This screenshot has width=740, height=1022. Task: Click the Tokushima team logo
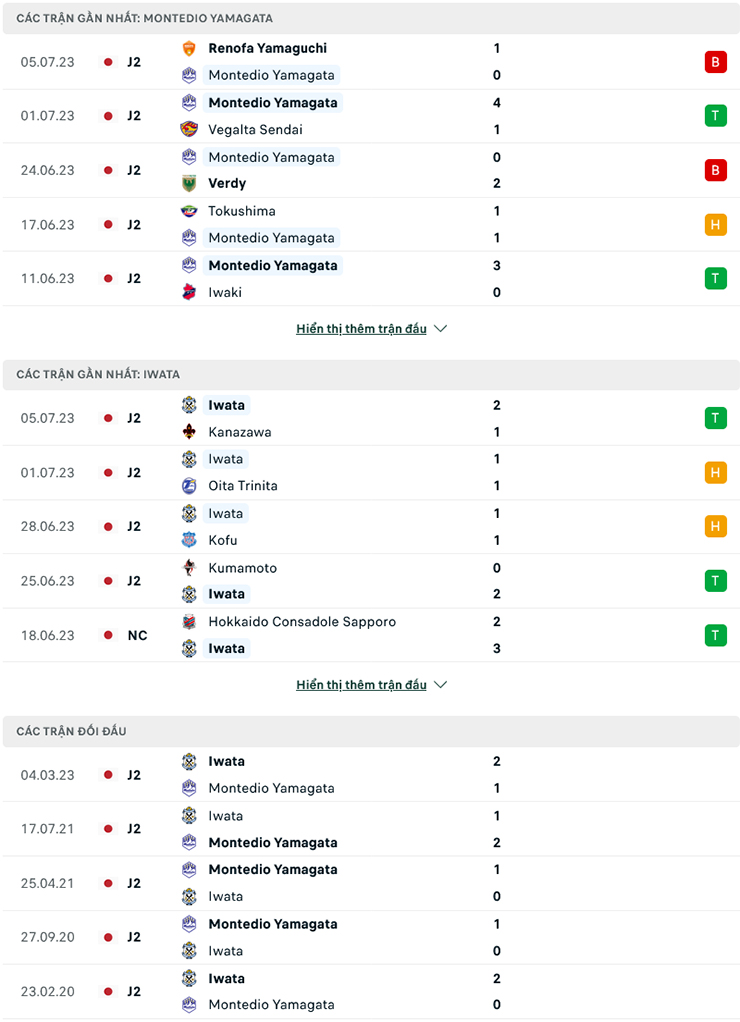click(x=189, y=211)
